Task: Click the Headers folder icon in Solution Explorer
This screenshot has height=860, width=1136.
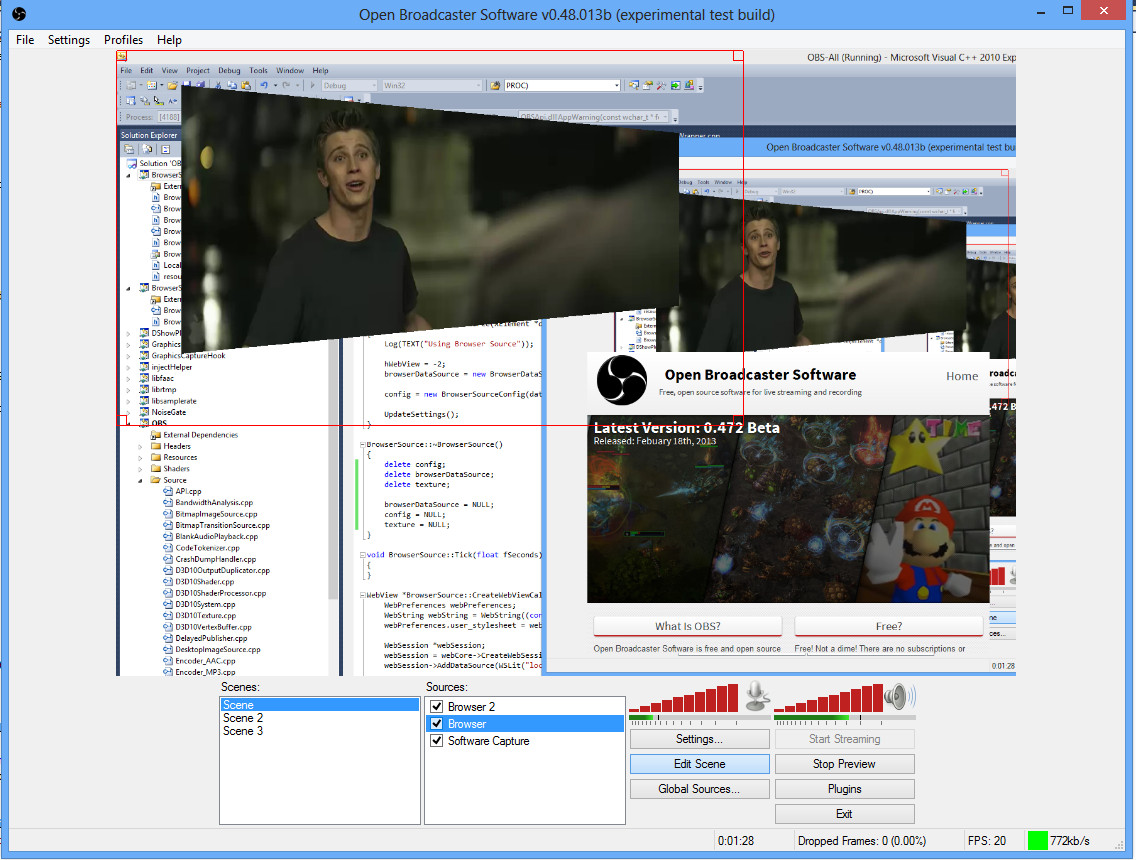Action: [x=155, y=446]
